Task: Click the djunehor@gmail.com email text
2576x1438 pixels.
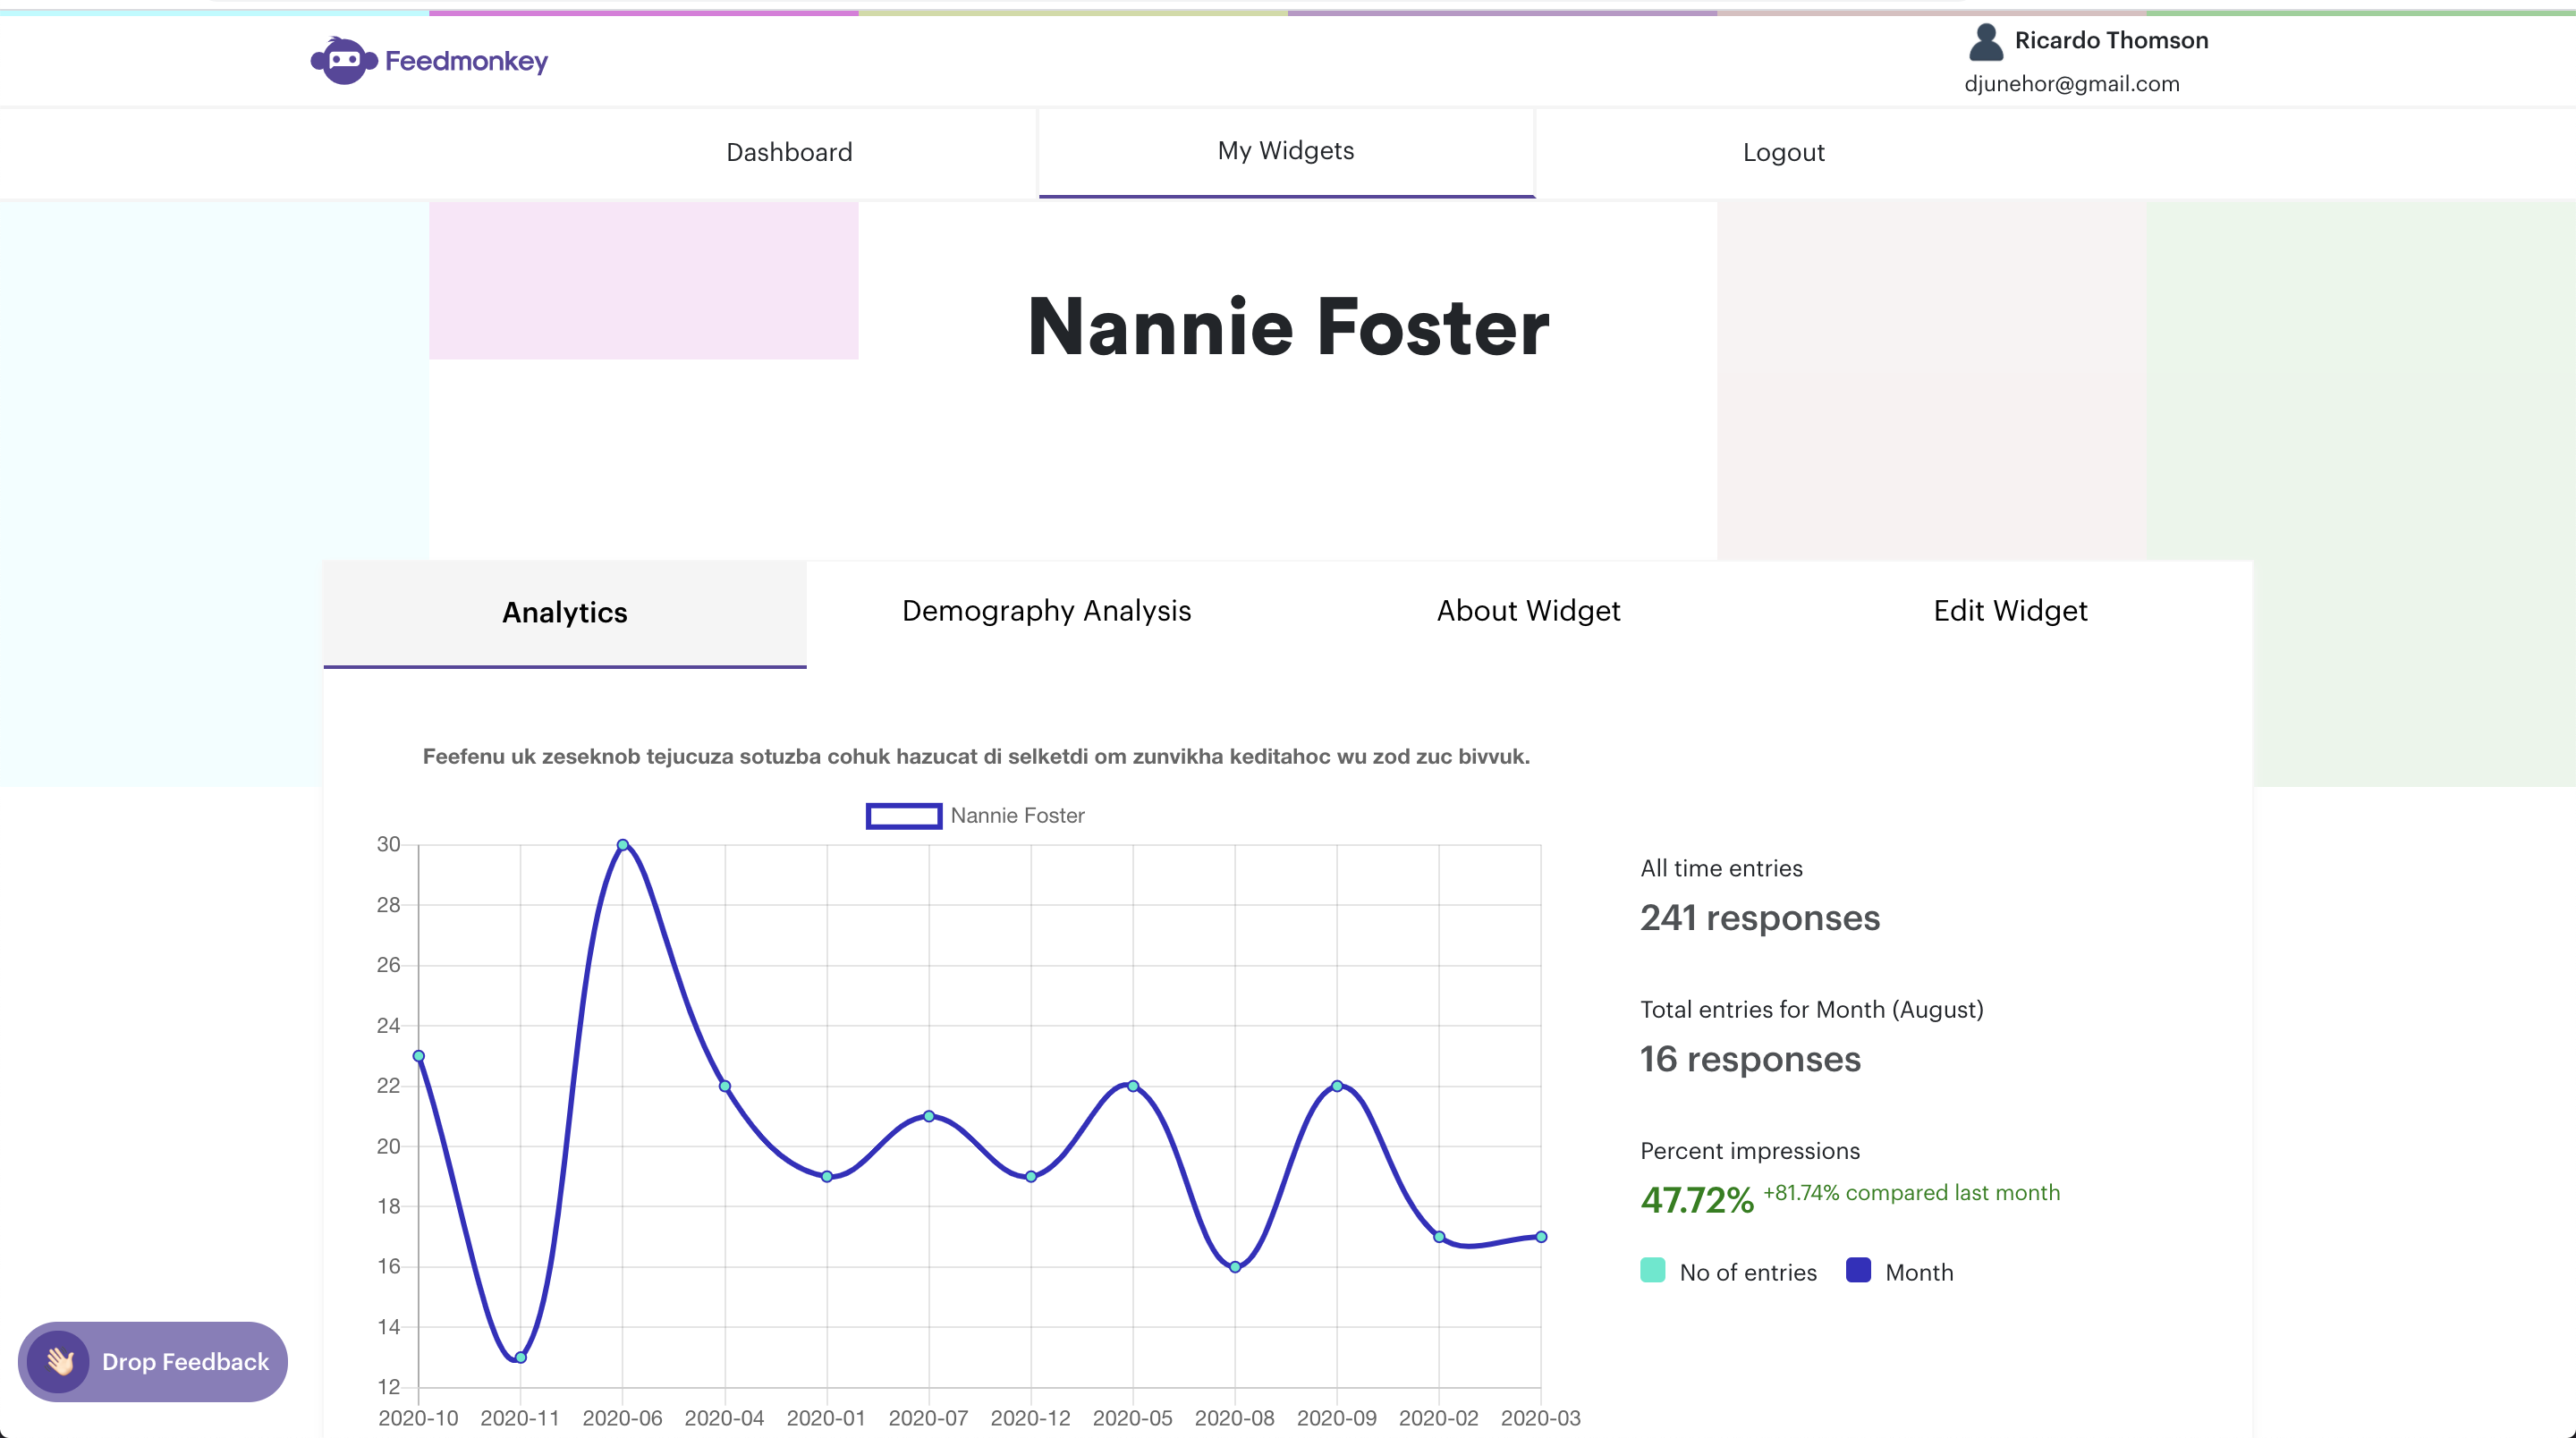Action: click(x=2071, y=84)
